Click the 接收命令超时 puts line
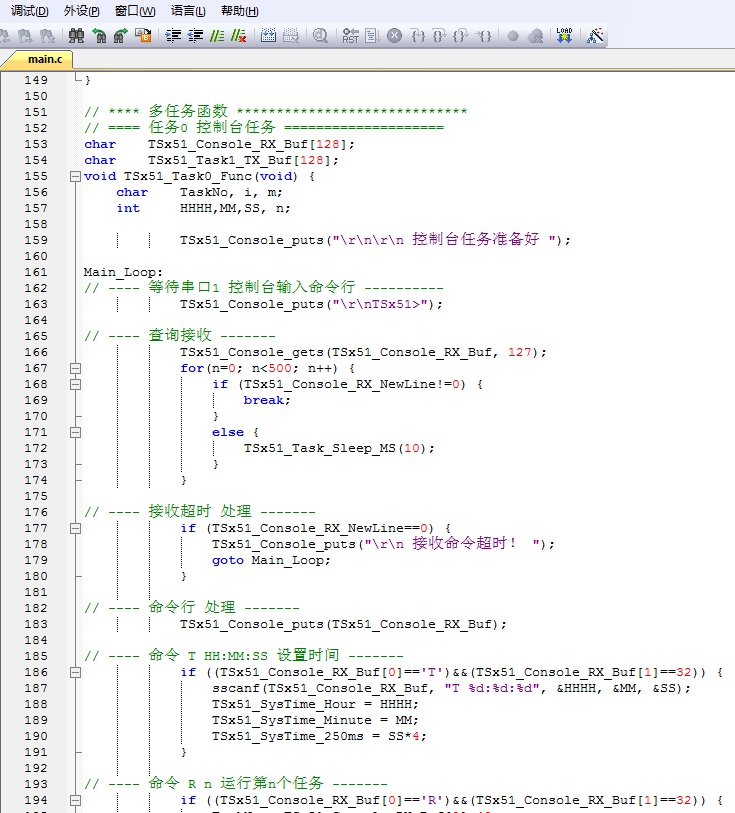735x813 pixels. (x=383, y=544)
